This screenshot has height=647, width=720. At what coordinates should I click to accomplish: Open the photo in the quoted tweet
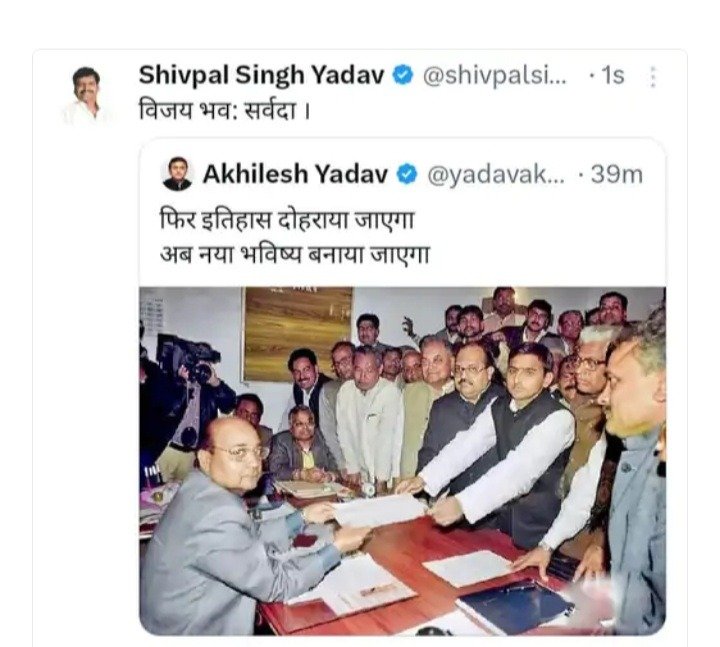tap(402, 461)
